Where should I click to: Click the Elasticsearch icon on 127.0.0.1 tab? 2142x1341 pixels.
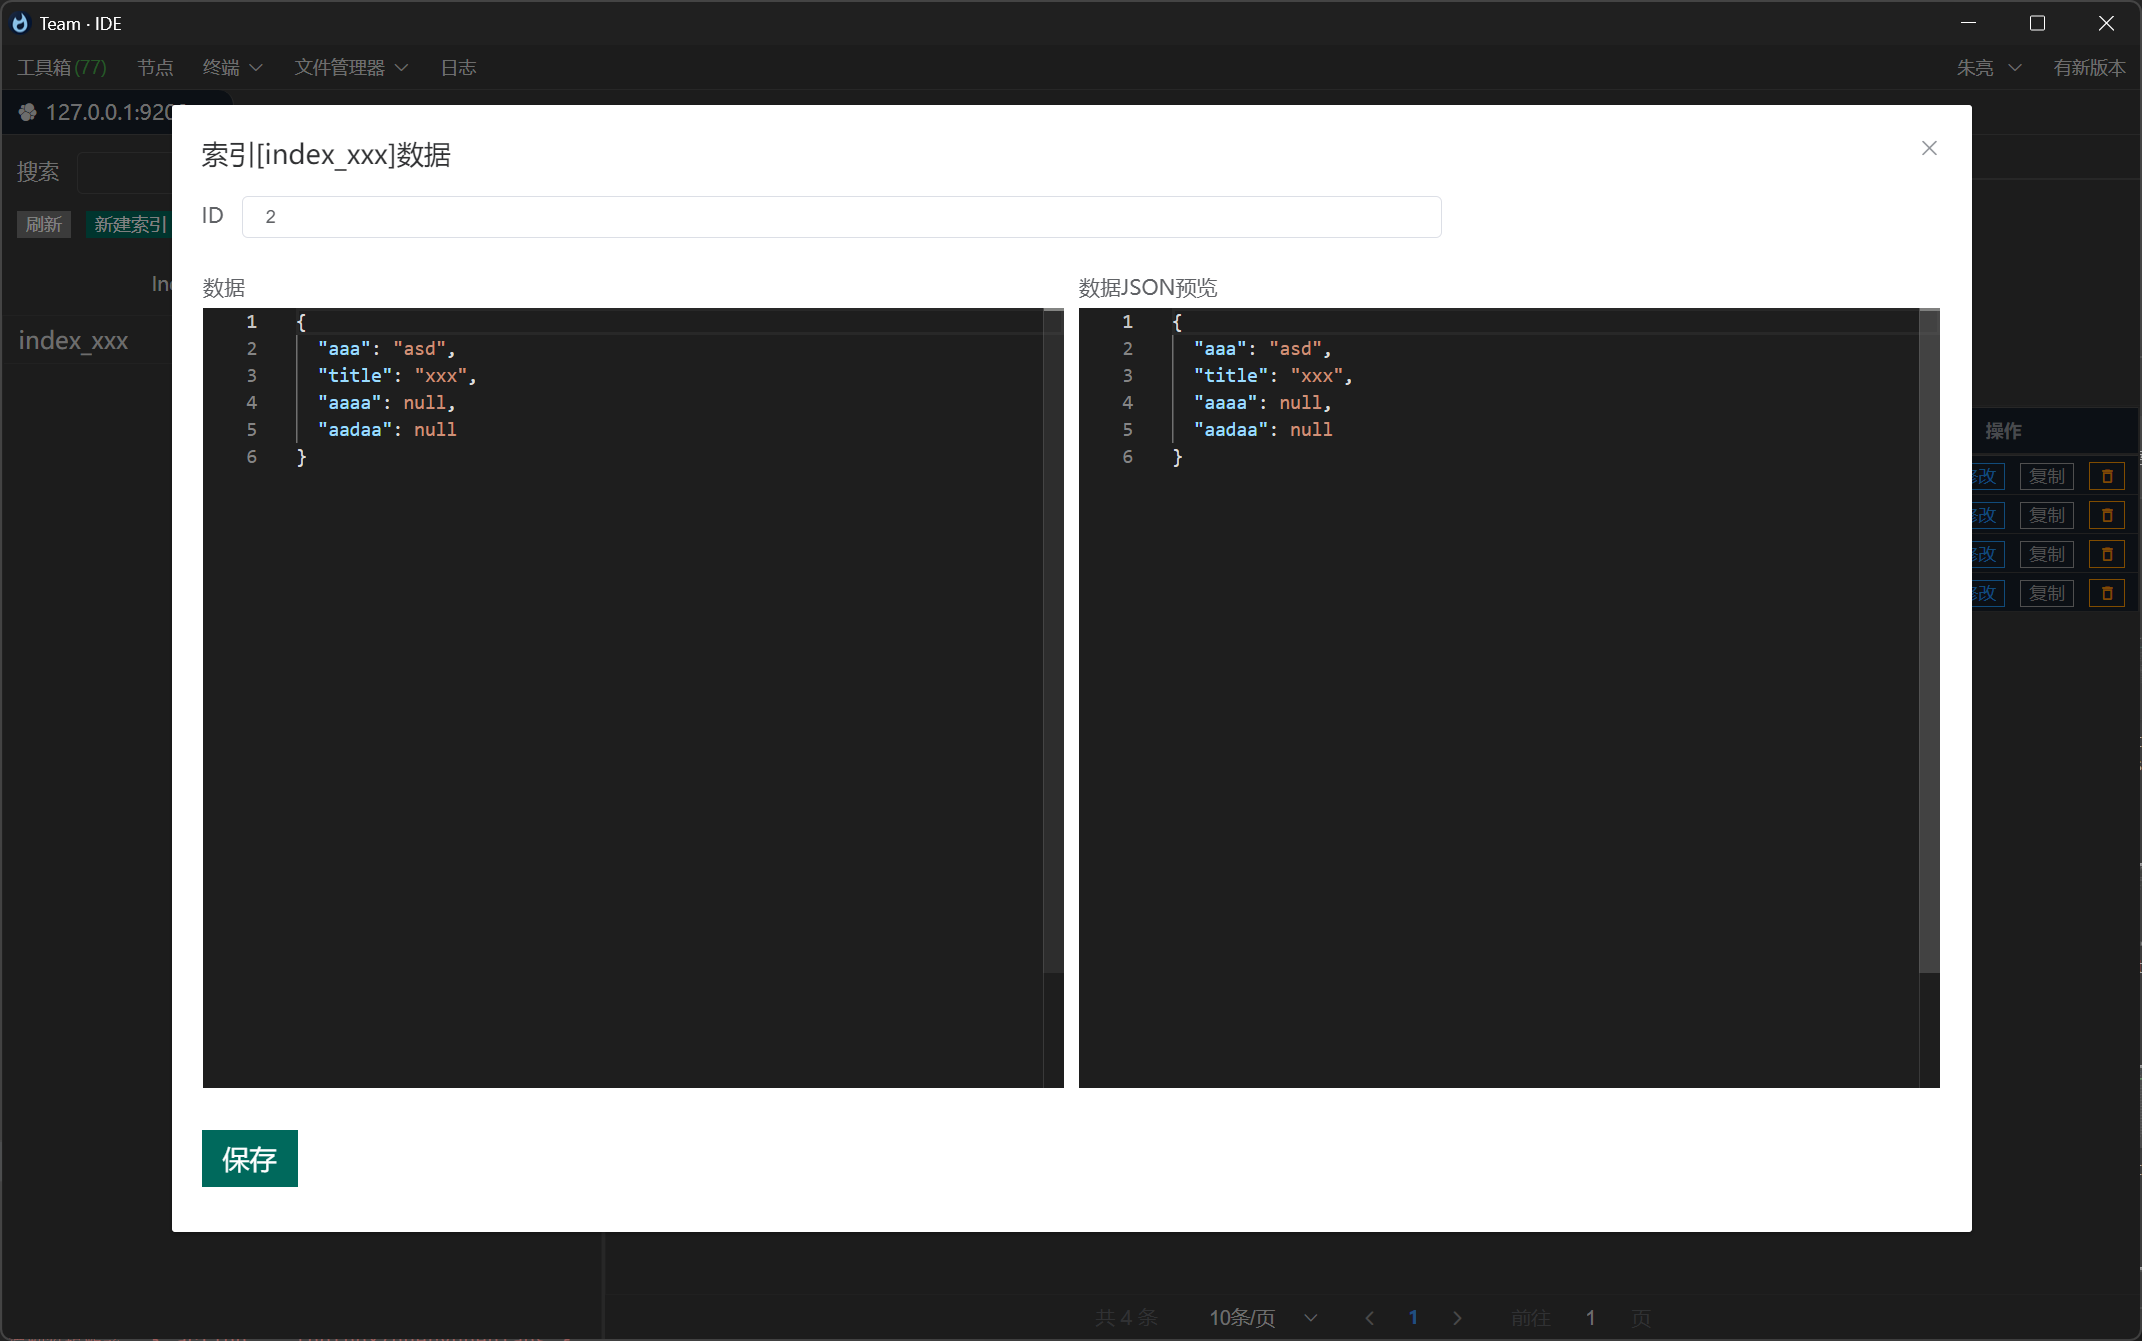pos(28,112)
